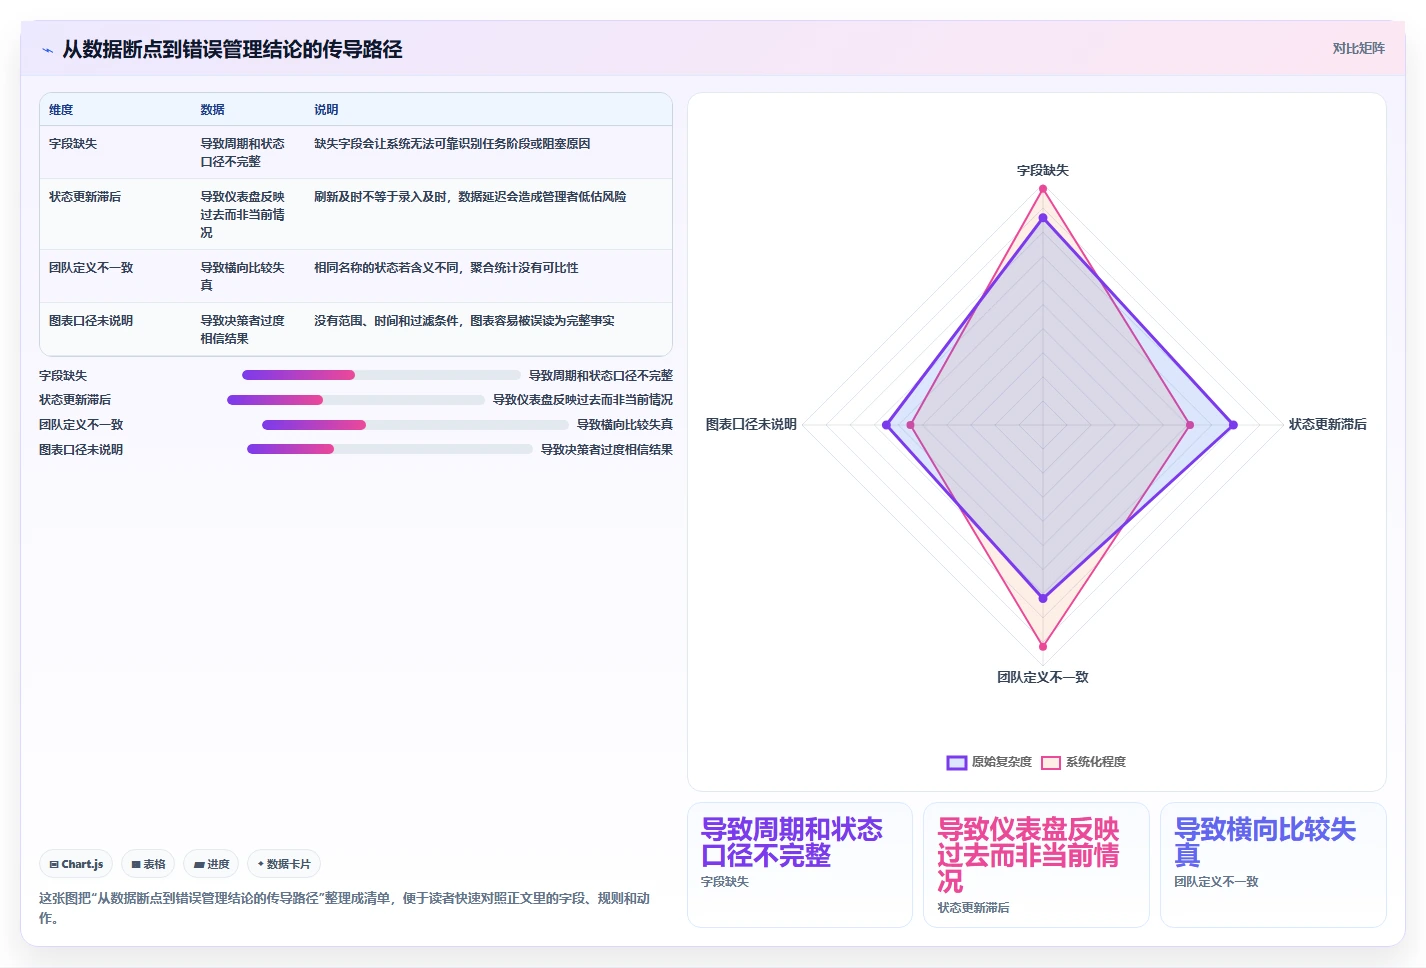This screenshot has width=1426, height=968.
Task: Click the pink data point at the 图表口径未说明 axis
Action: click(x=910, y=425)
